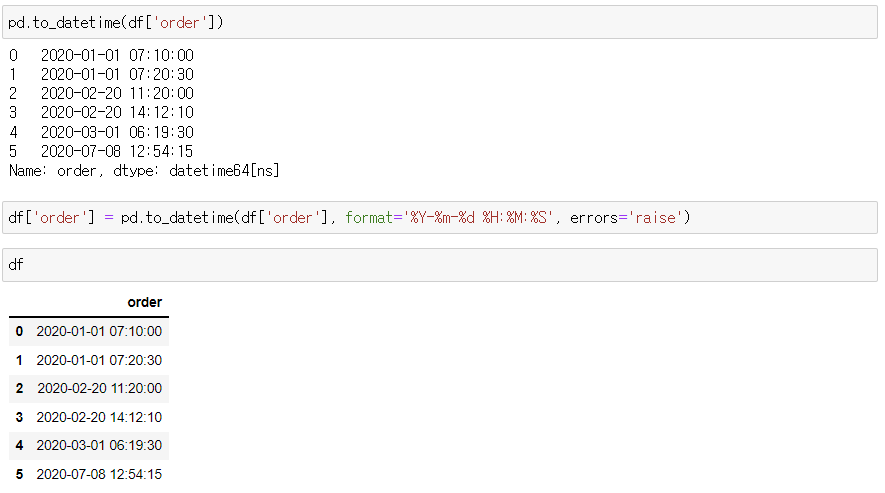Screen dimensions: 885x493
Task: Select output line 2020-02-20 14:12:10 in Series output
Action: [117, 112]
